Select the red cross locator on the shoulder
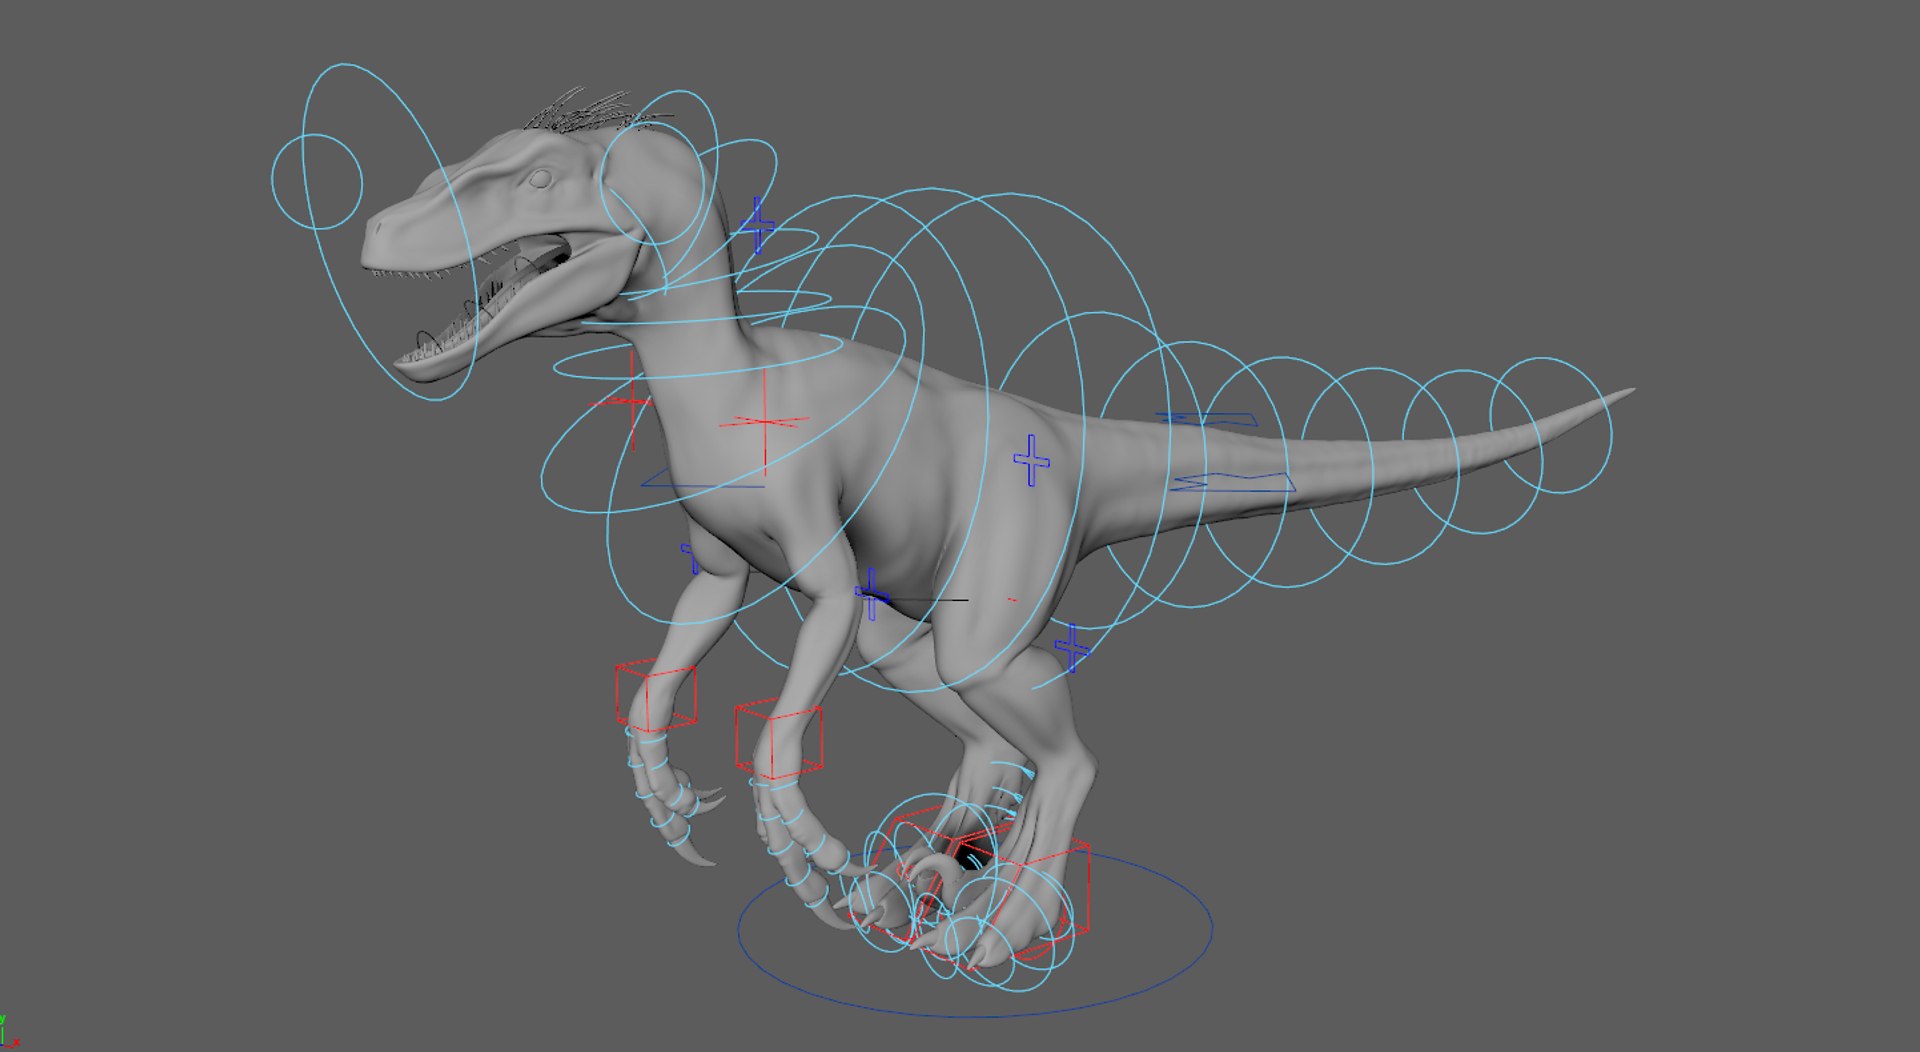Image resolution: width=1920 pixels, height=1052 pixels. (765, 422)
